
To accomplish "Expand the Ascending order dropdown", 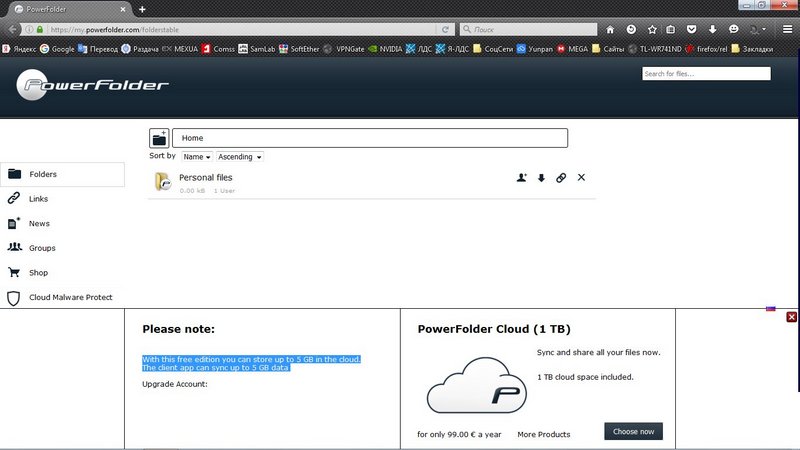I will [x=239, y=157].
